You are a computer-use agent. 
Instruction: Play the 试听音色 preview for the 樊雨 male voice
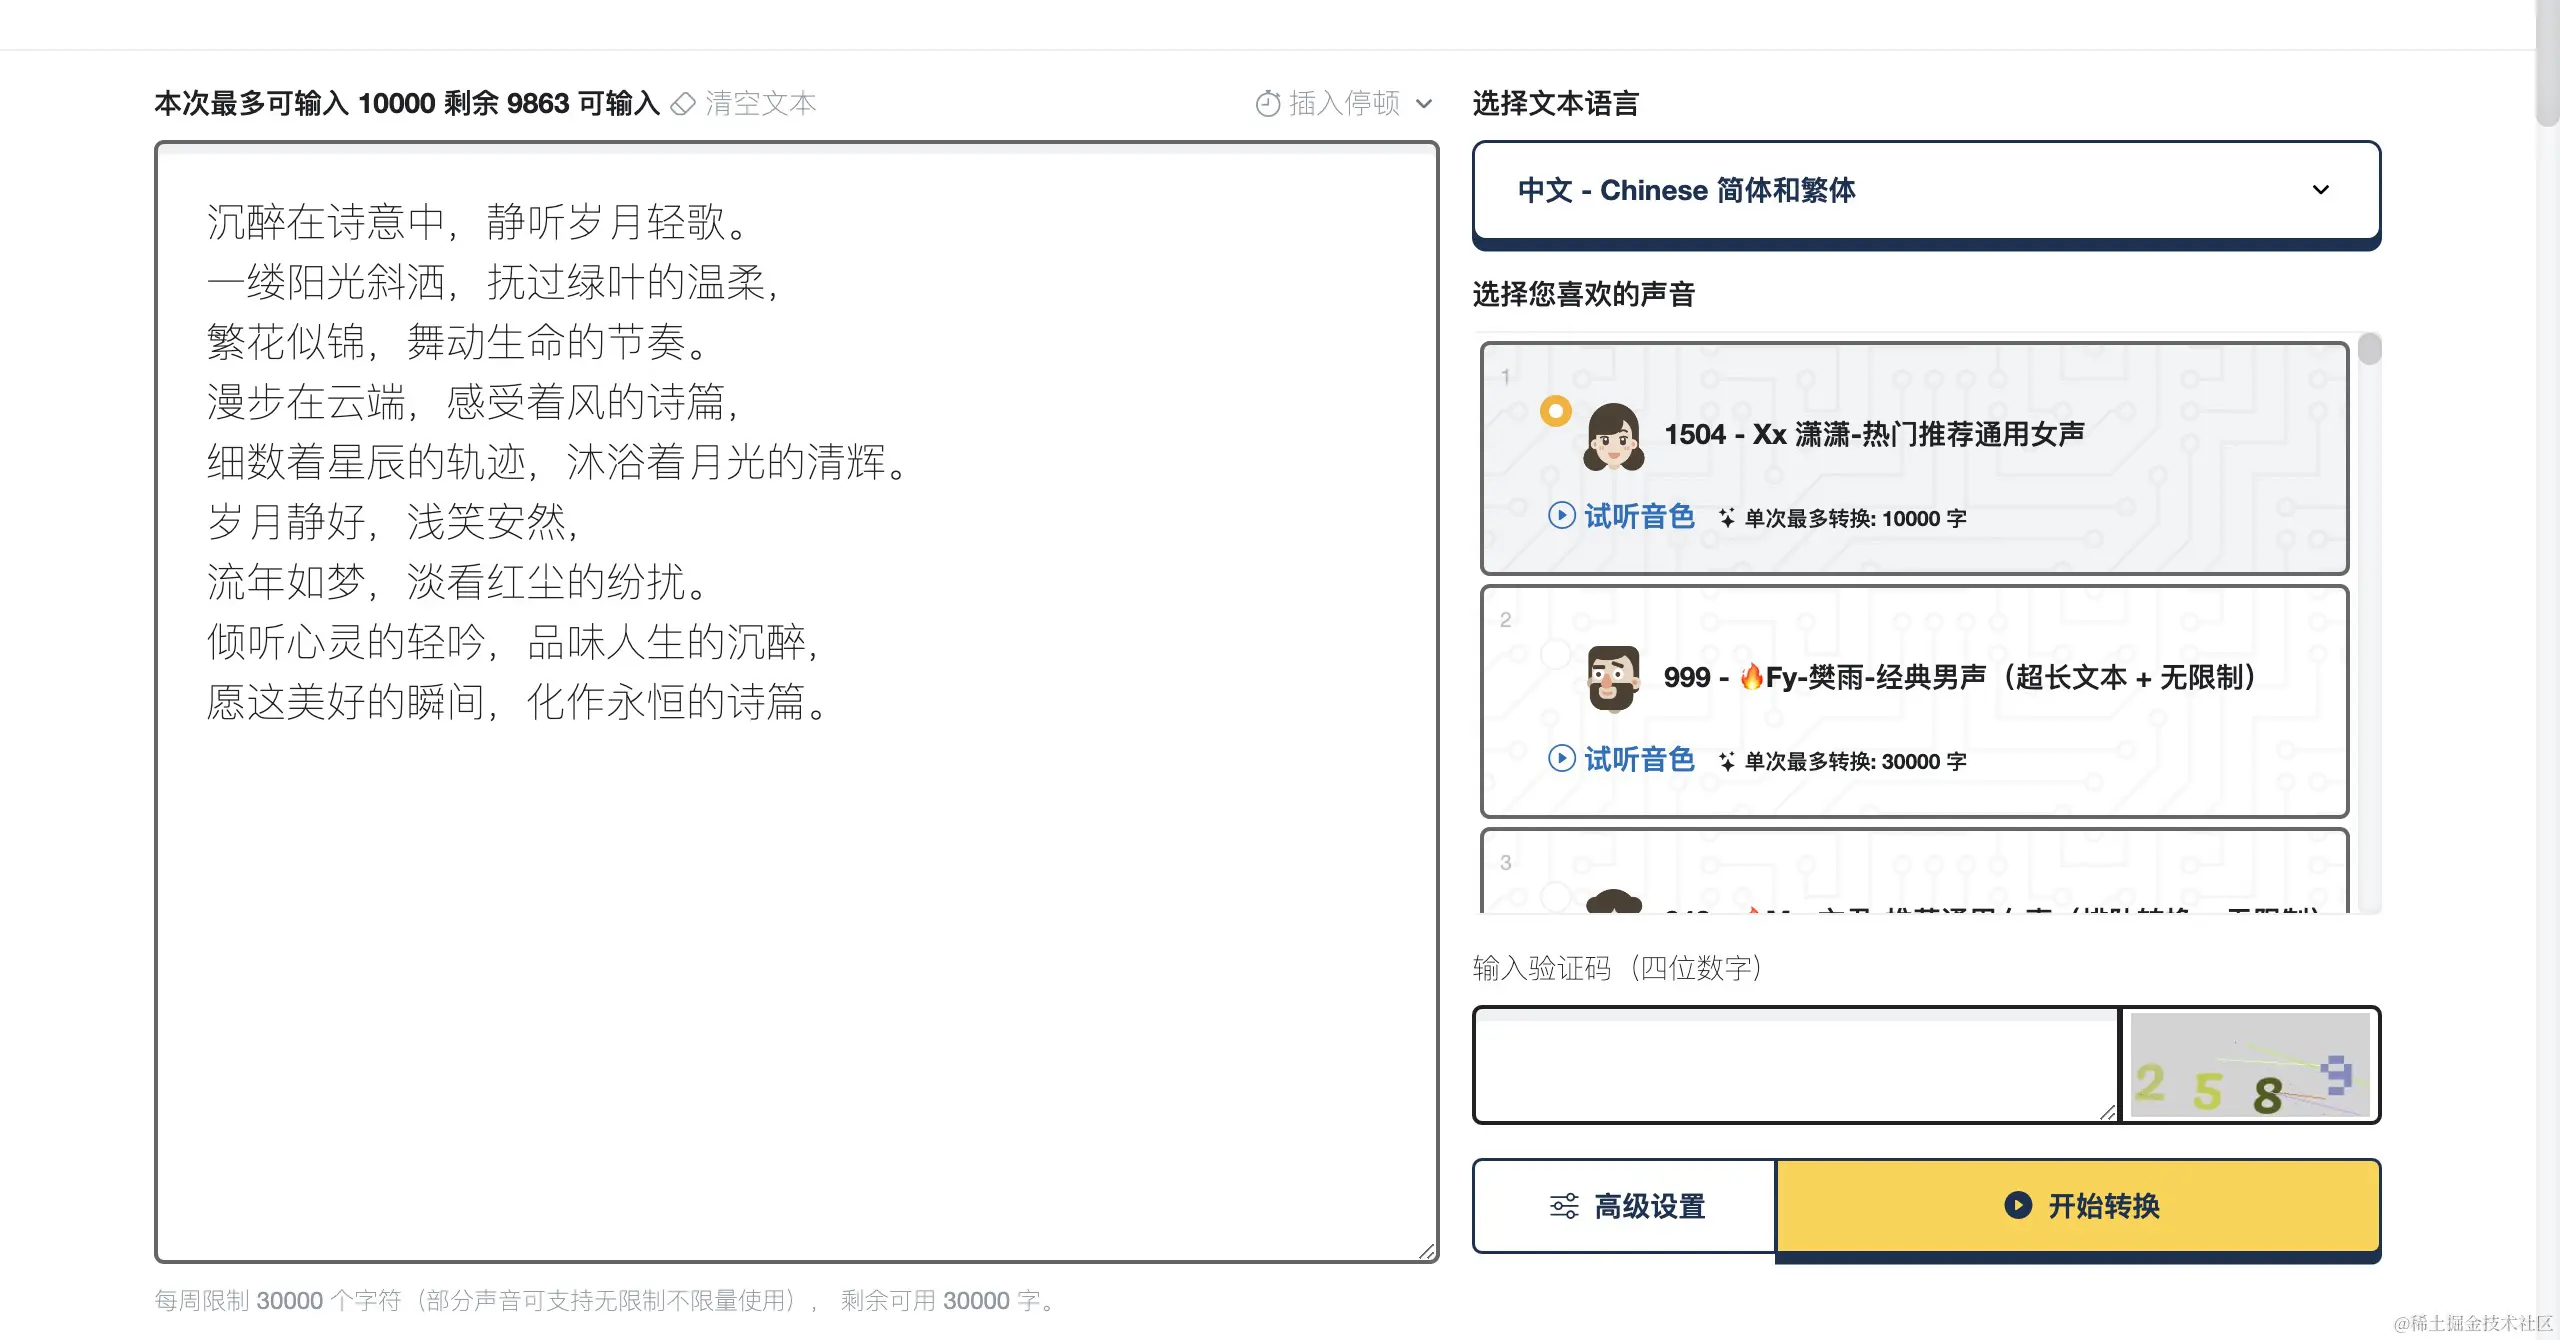tap(1561, 759)
